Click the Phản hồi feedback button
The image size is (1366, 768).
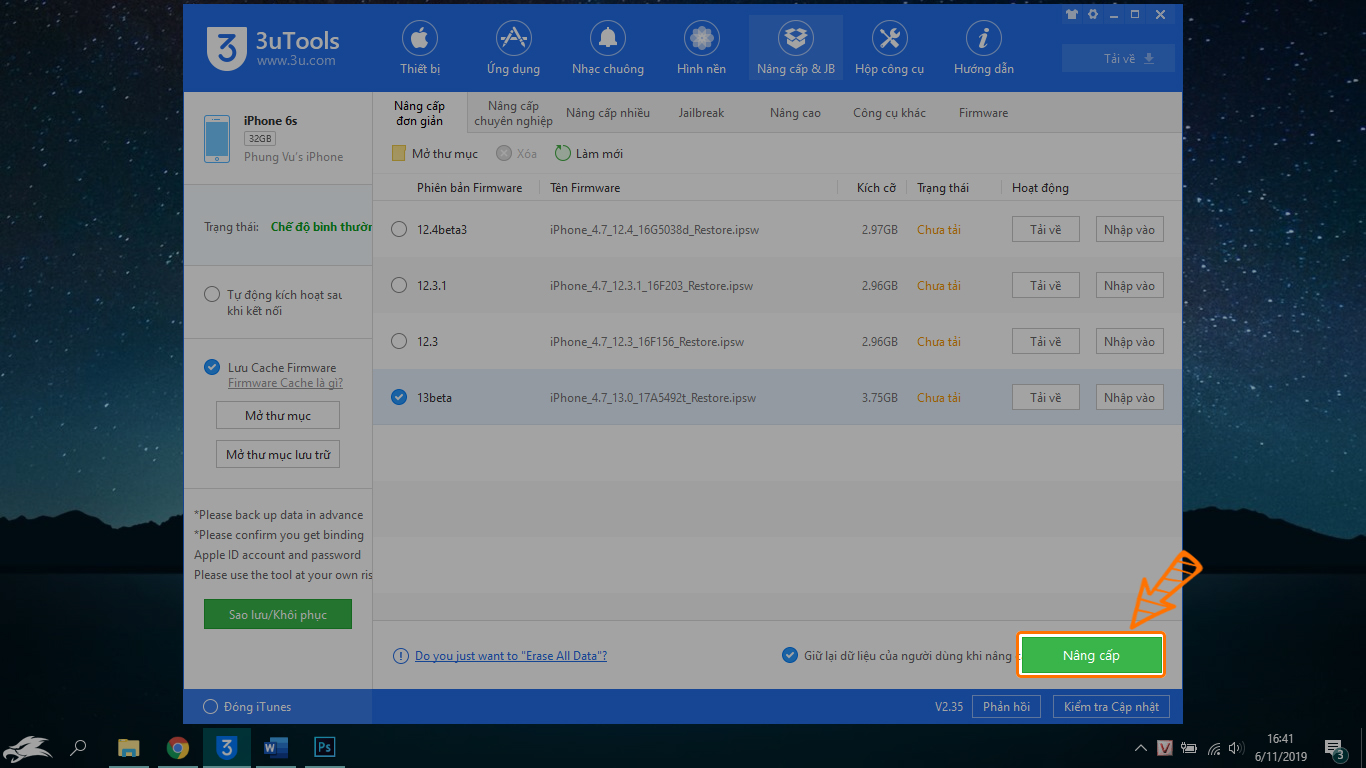coord(1006,707)
